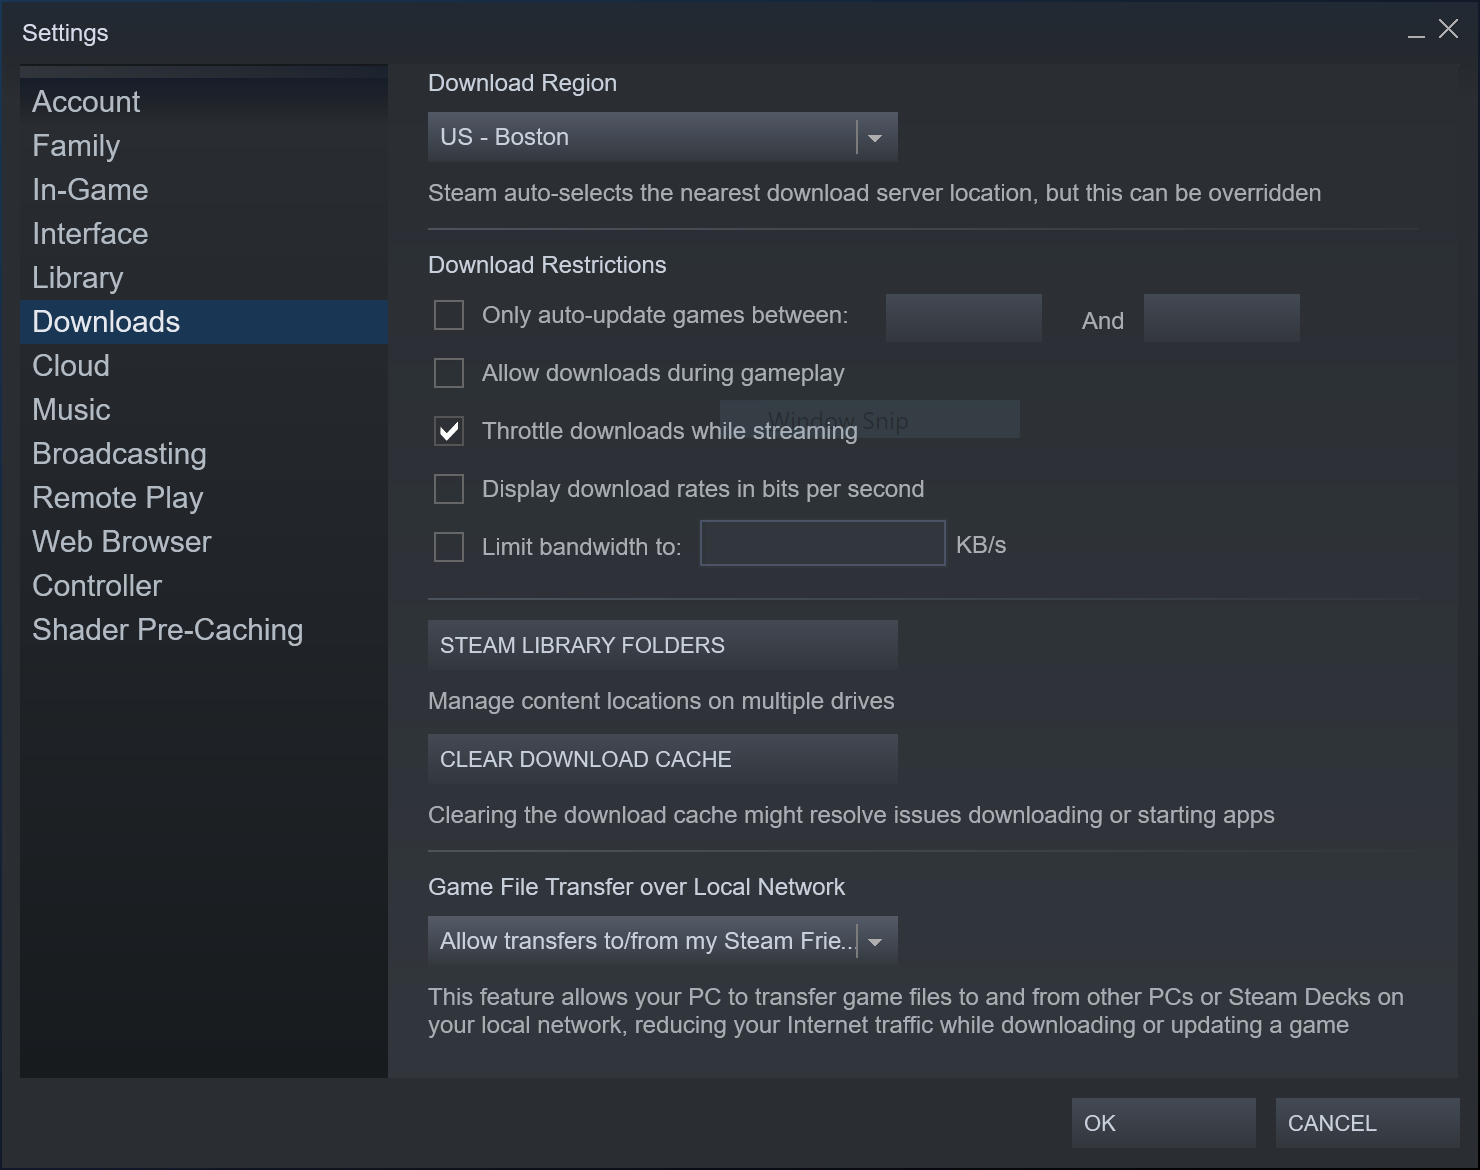The height and width of the screenshot is (1170, 1480).
Task: Click the auto-update end time field after And
Action: [x=1222, y=318]
